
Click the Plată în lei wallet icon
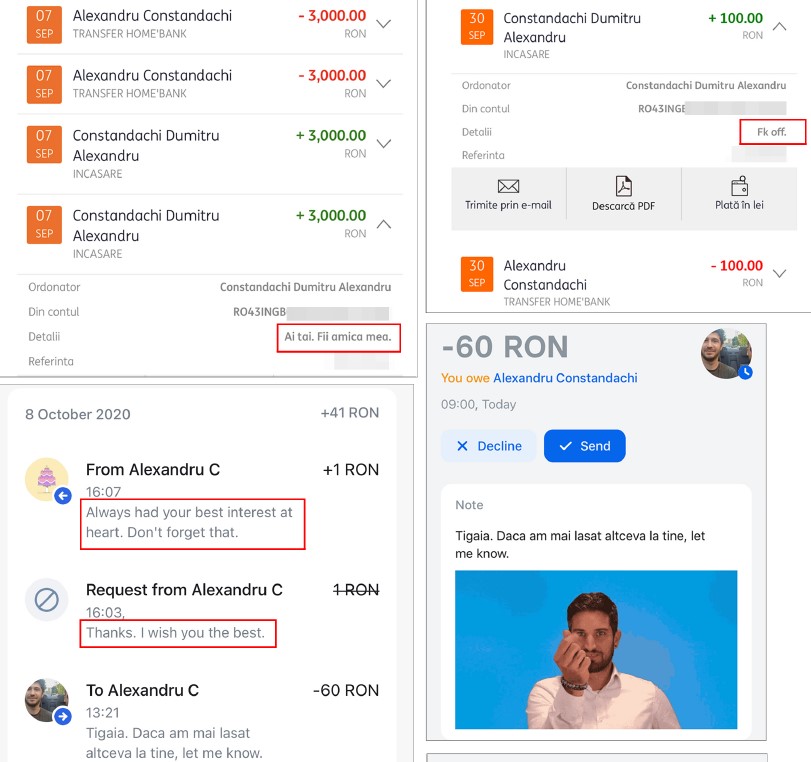point(739,186)
